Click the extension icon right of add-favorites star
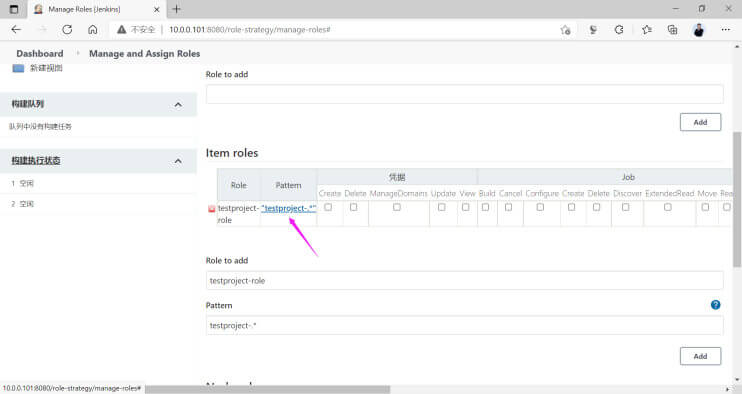 pos(592,30)
